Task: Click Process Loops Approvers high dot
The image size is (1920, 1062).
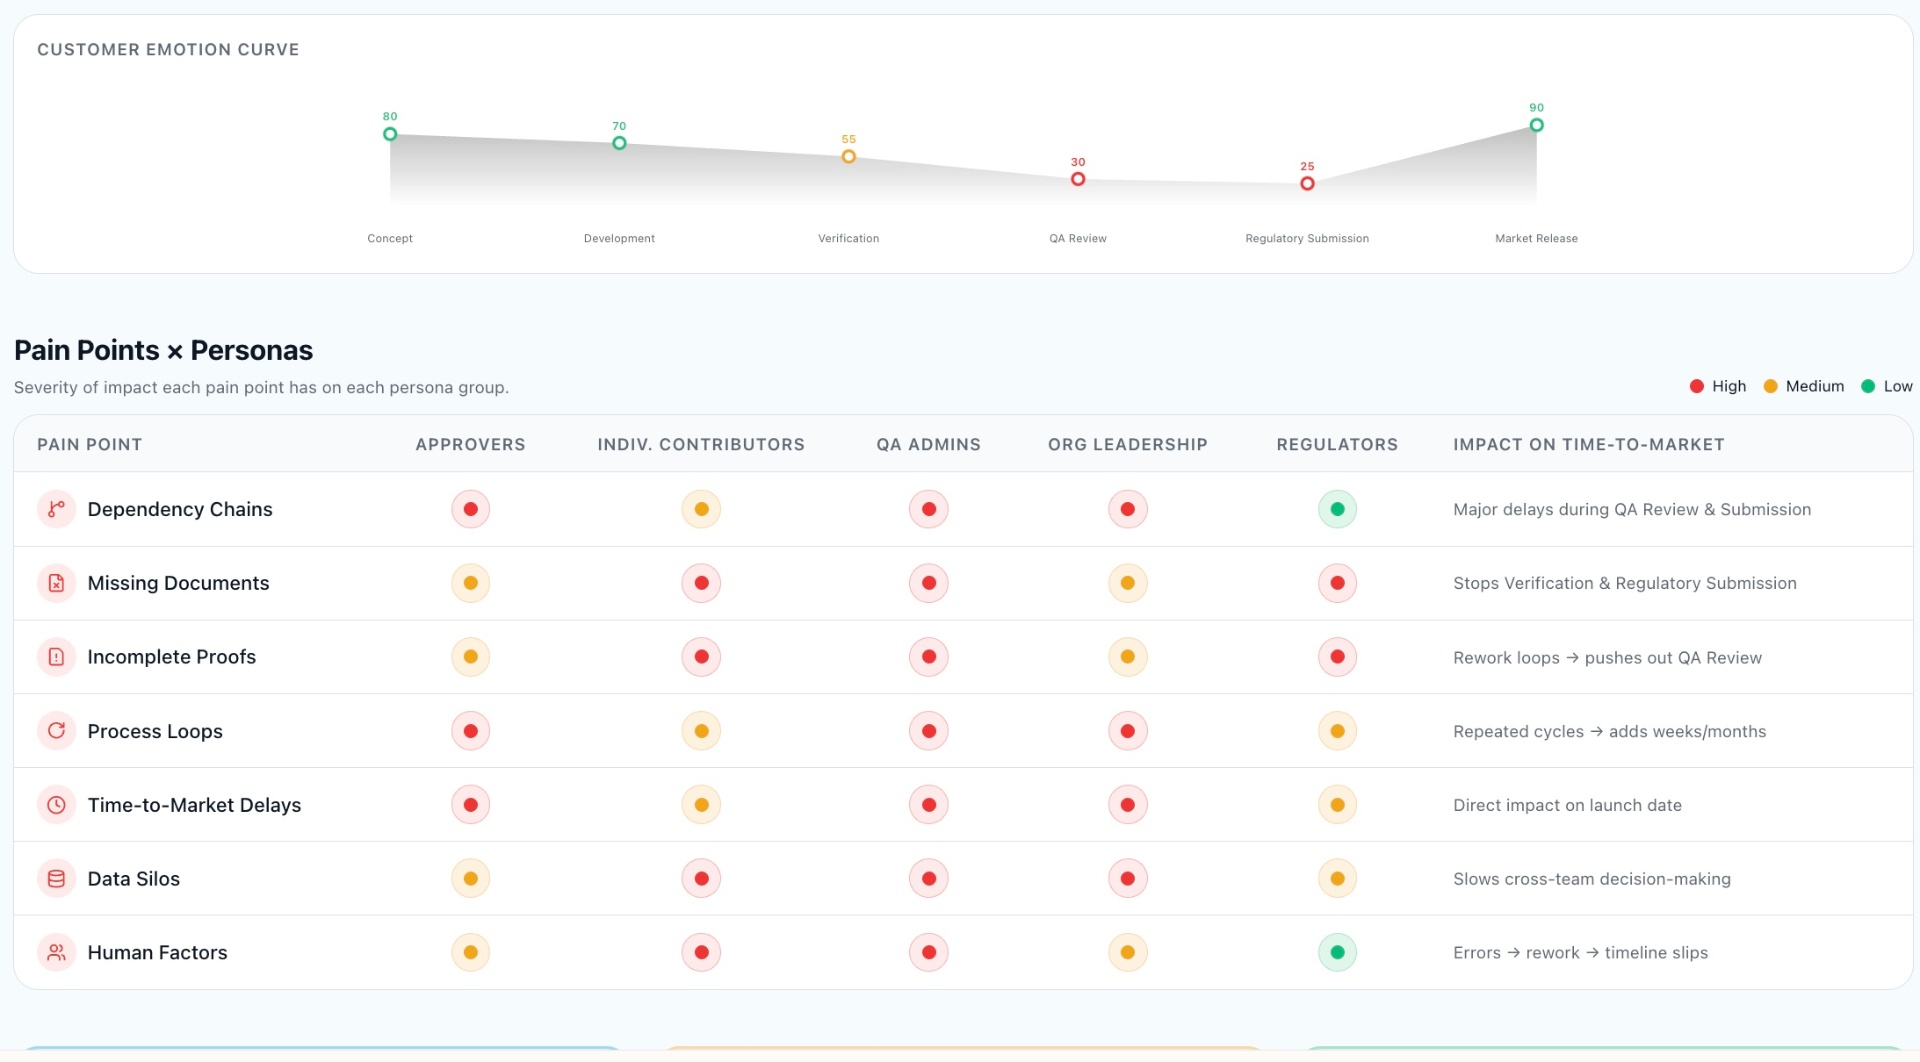Action: coord(470,731)
